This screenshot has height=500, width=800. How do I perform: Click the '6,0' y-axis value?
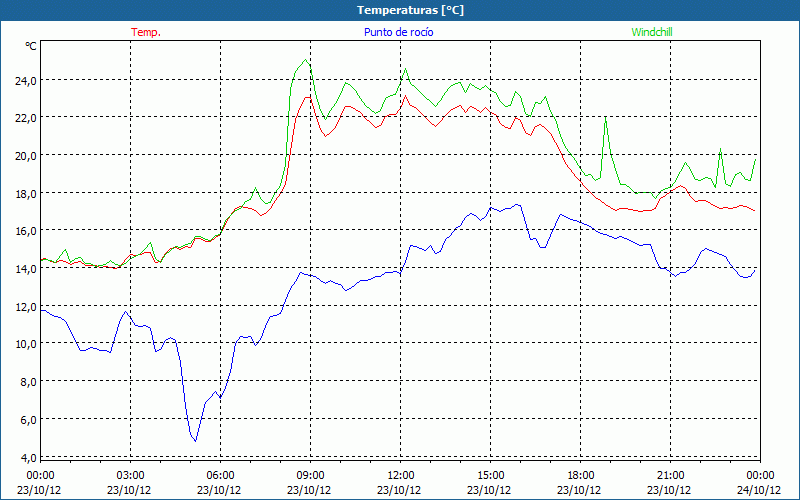click(30, 419)
